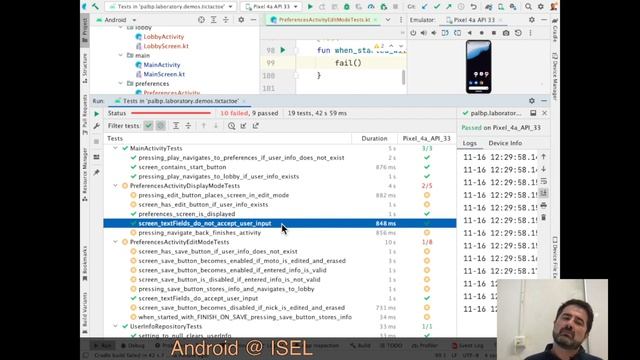The height and width of the screenshot is (360, 640).
Task: Click the Make Project hammer icon
Action: tap(95, 7)
